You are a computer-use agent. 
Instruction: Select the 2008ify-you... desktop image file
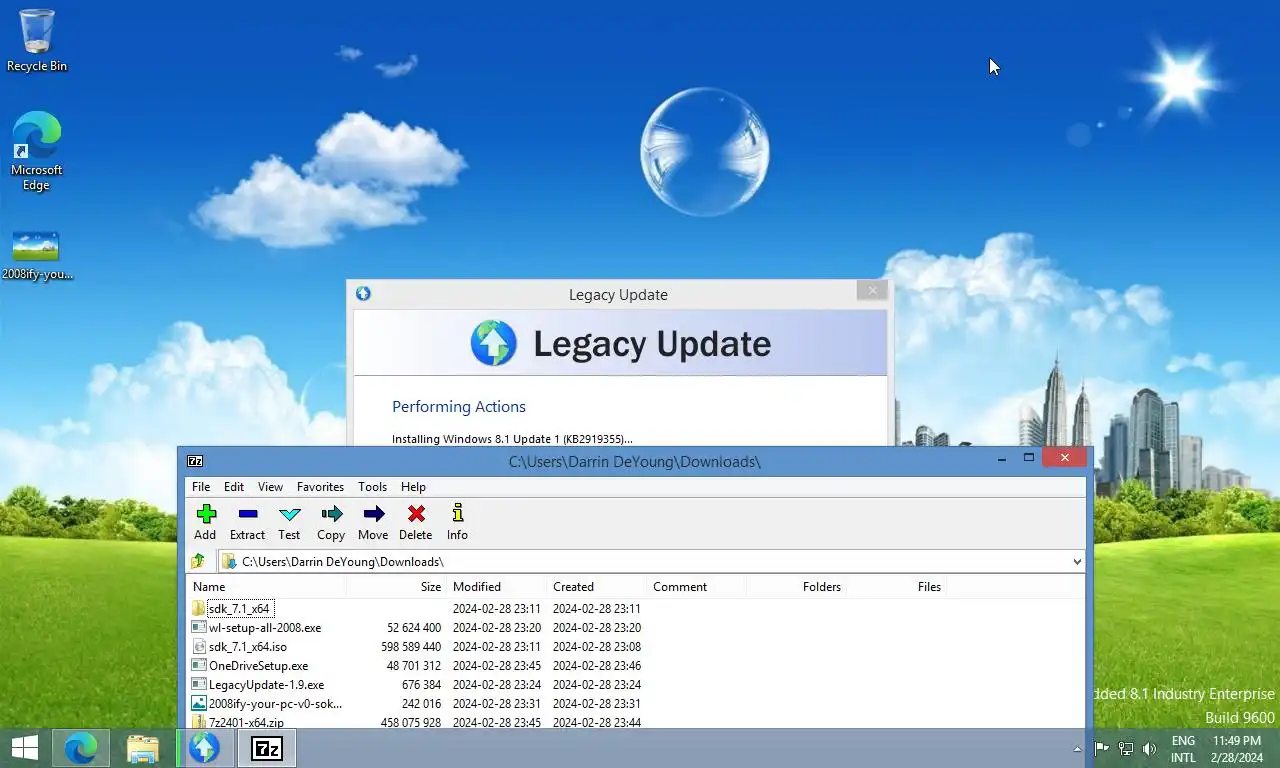click(x=37, y=255)
